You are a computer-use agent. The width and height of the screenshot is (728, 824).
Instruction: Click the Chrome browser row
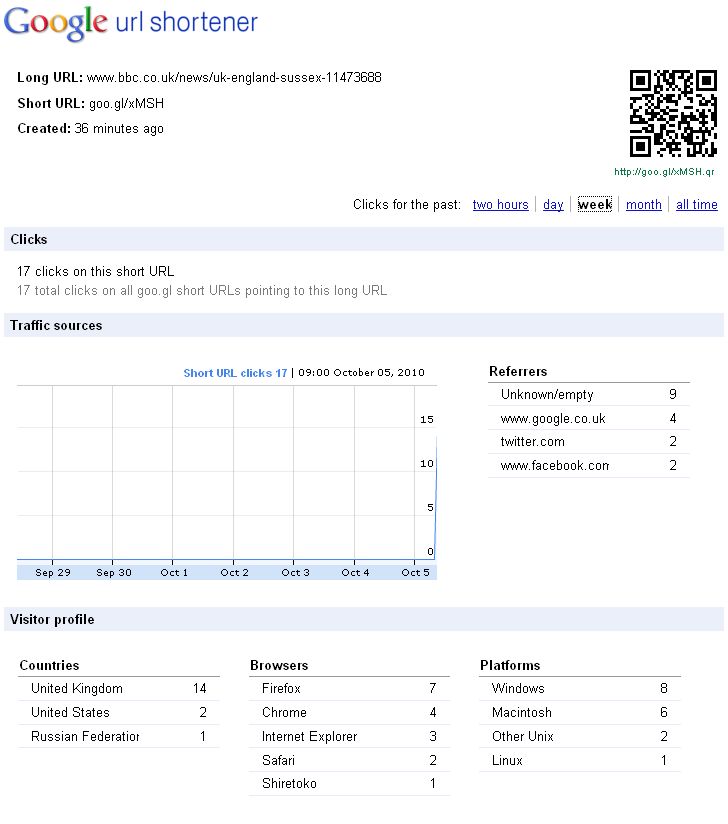[349, 713]
